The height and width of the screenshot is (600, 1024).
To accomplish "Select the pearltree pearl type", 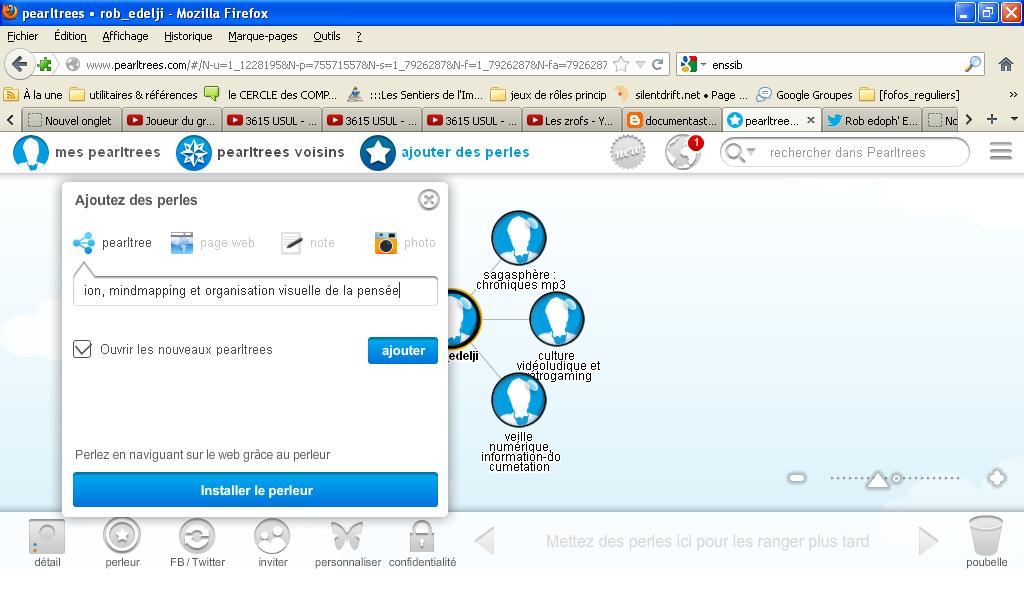I will coord(112,243).
